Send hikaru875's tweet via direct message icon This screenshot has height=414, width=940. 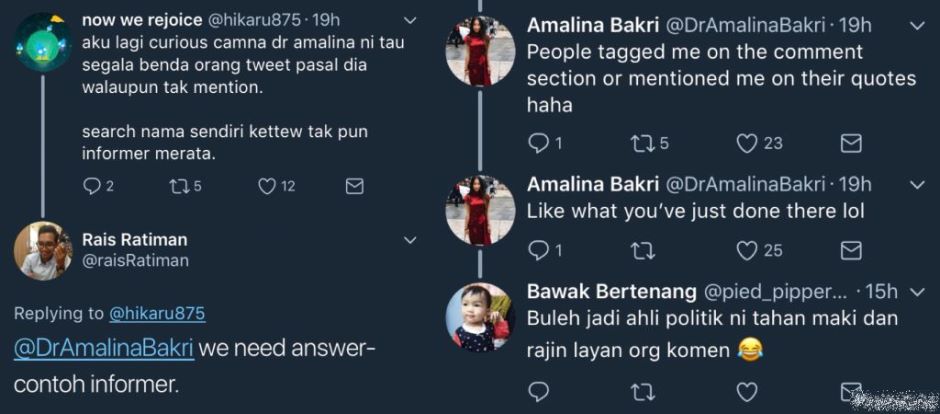coord(354,186)
